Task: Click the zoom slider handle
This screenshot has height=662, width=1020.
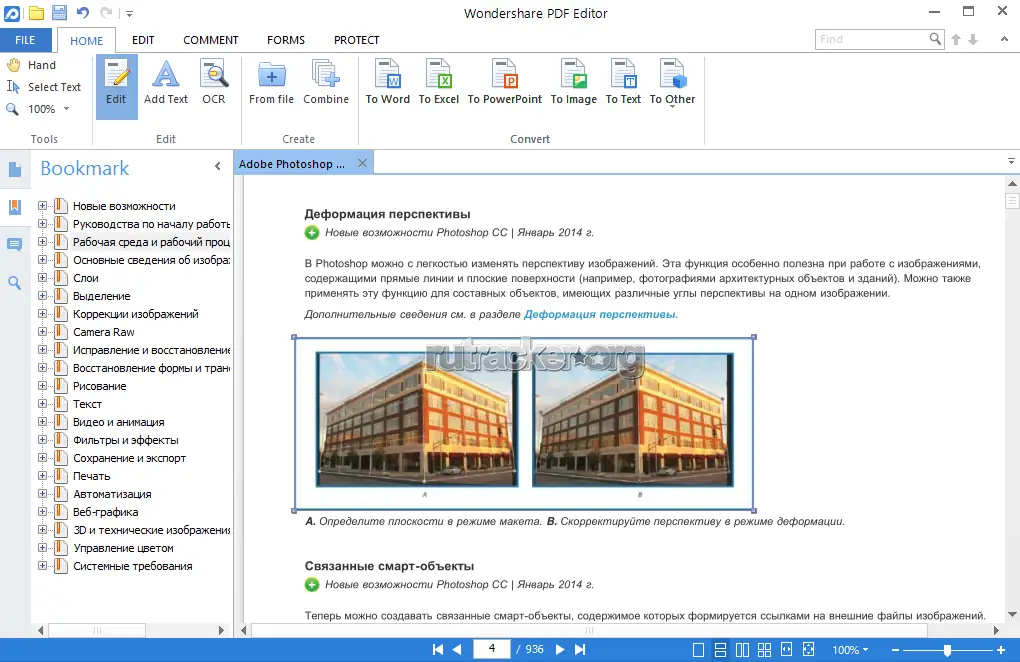Action: (947, 650)
